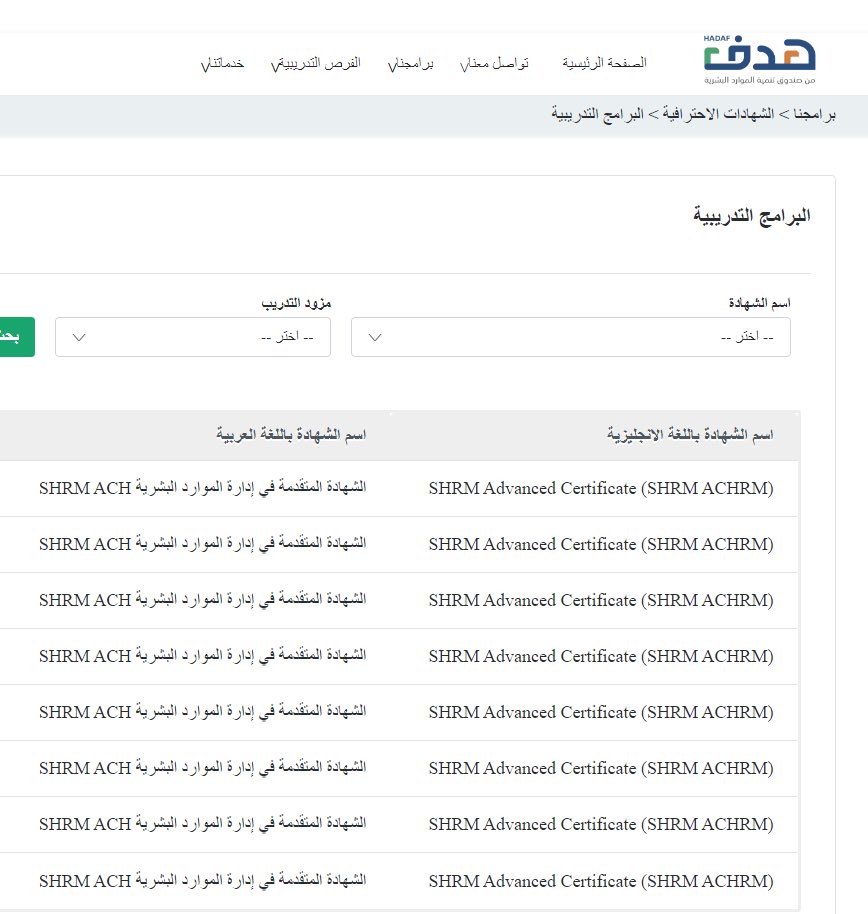Click the البرامج التدريبية breadcrumb entry
This screenshot has height=914, width=868.
(594, 114)
